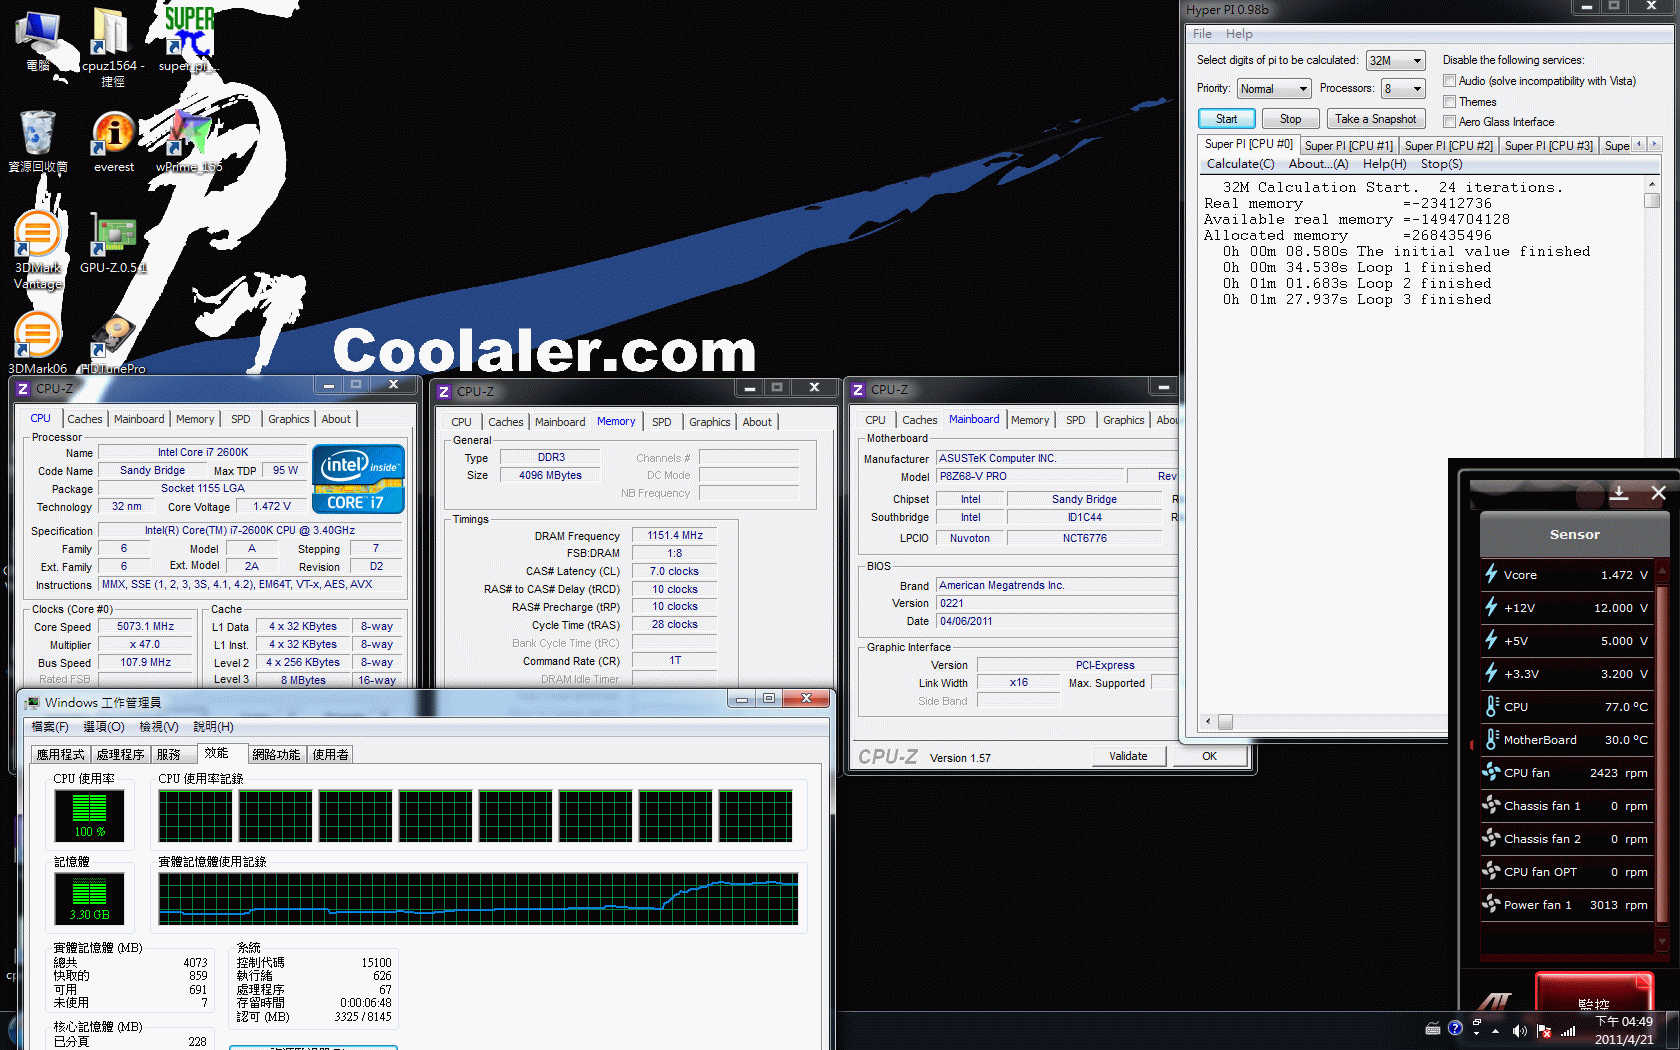The image size is (1680, 1050).
Task: Launch the everest desktop shortcut
Action: pyautogui.click(x=114, y=141)
